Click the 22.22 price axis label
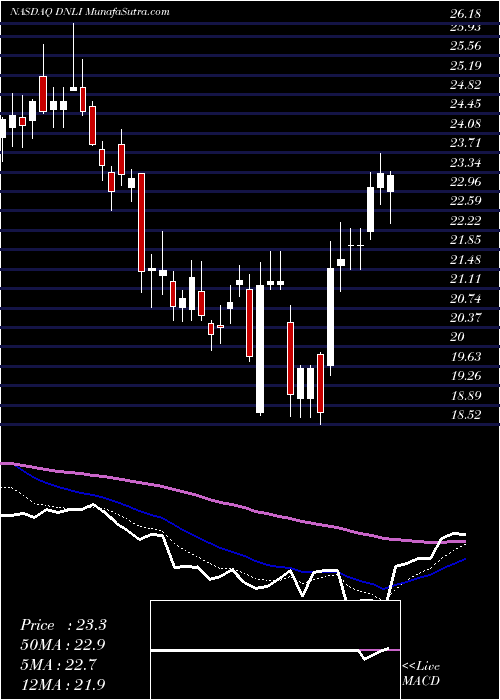 click(466, 221)
